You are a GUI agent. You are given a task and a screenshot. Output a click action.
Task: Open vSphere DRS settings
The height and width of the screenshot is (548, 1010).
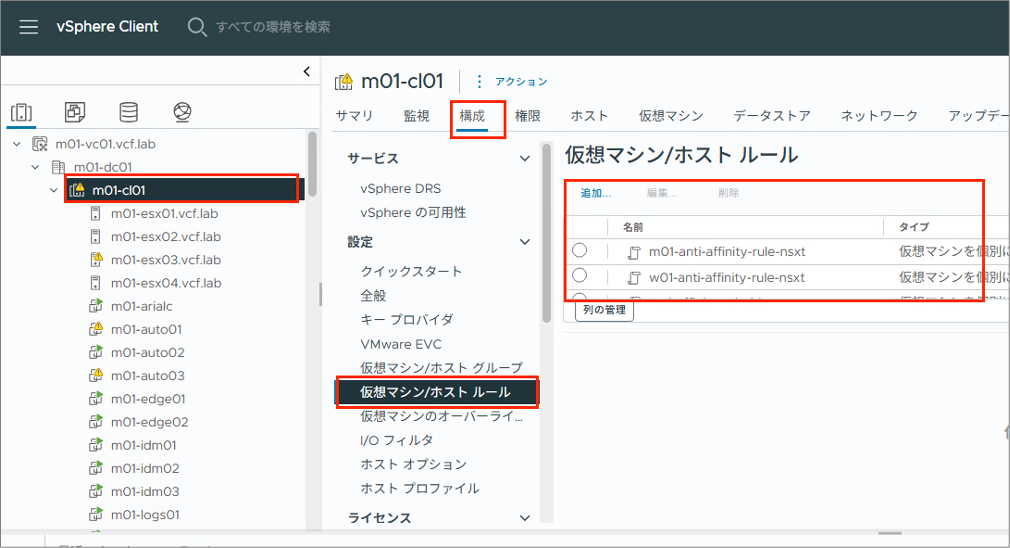pyautogui.click(x=401, y=189)
